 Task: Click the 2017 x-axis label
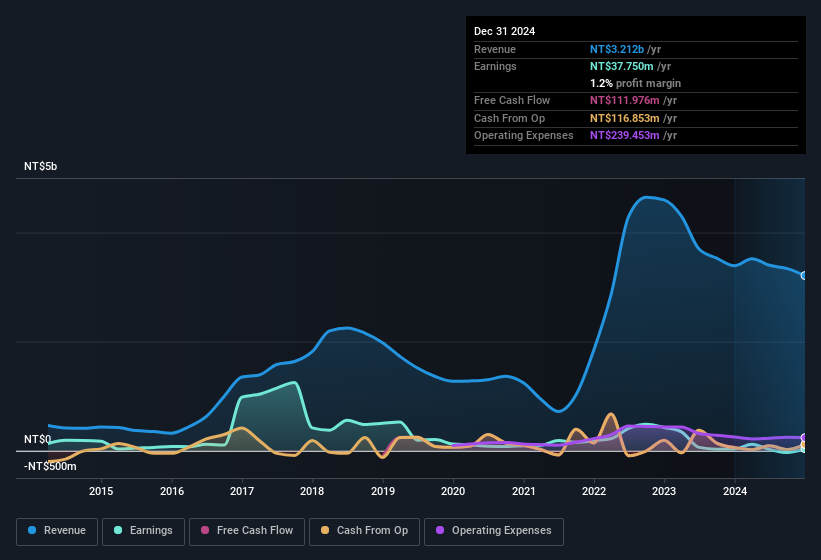point(242,491)
